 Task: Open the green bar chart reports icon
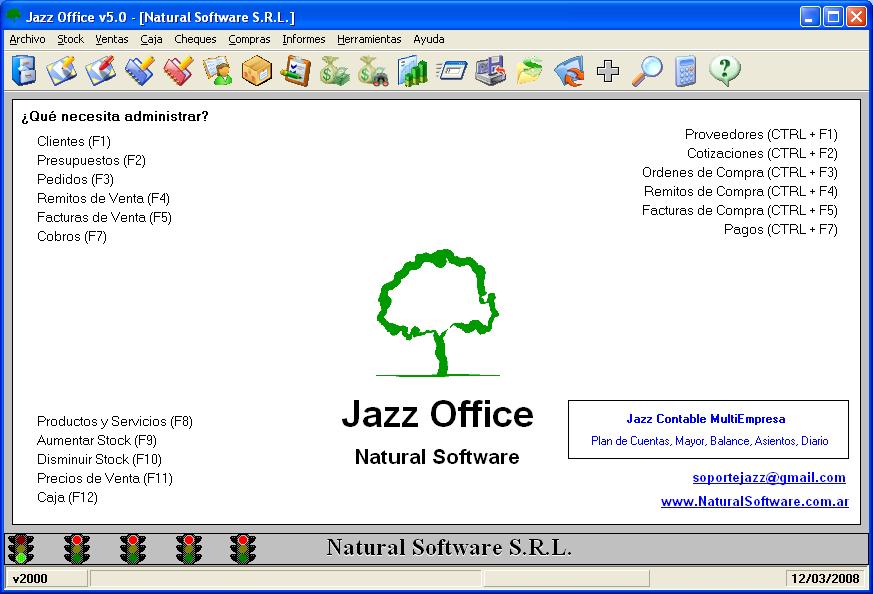pos(413,71)
